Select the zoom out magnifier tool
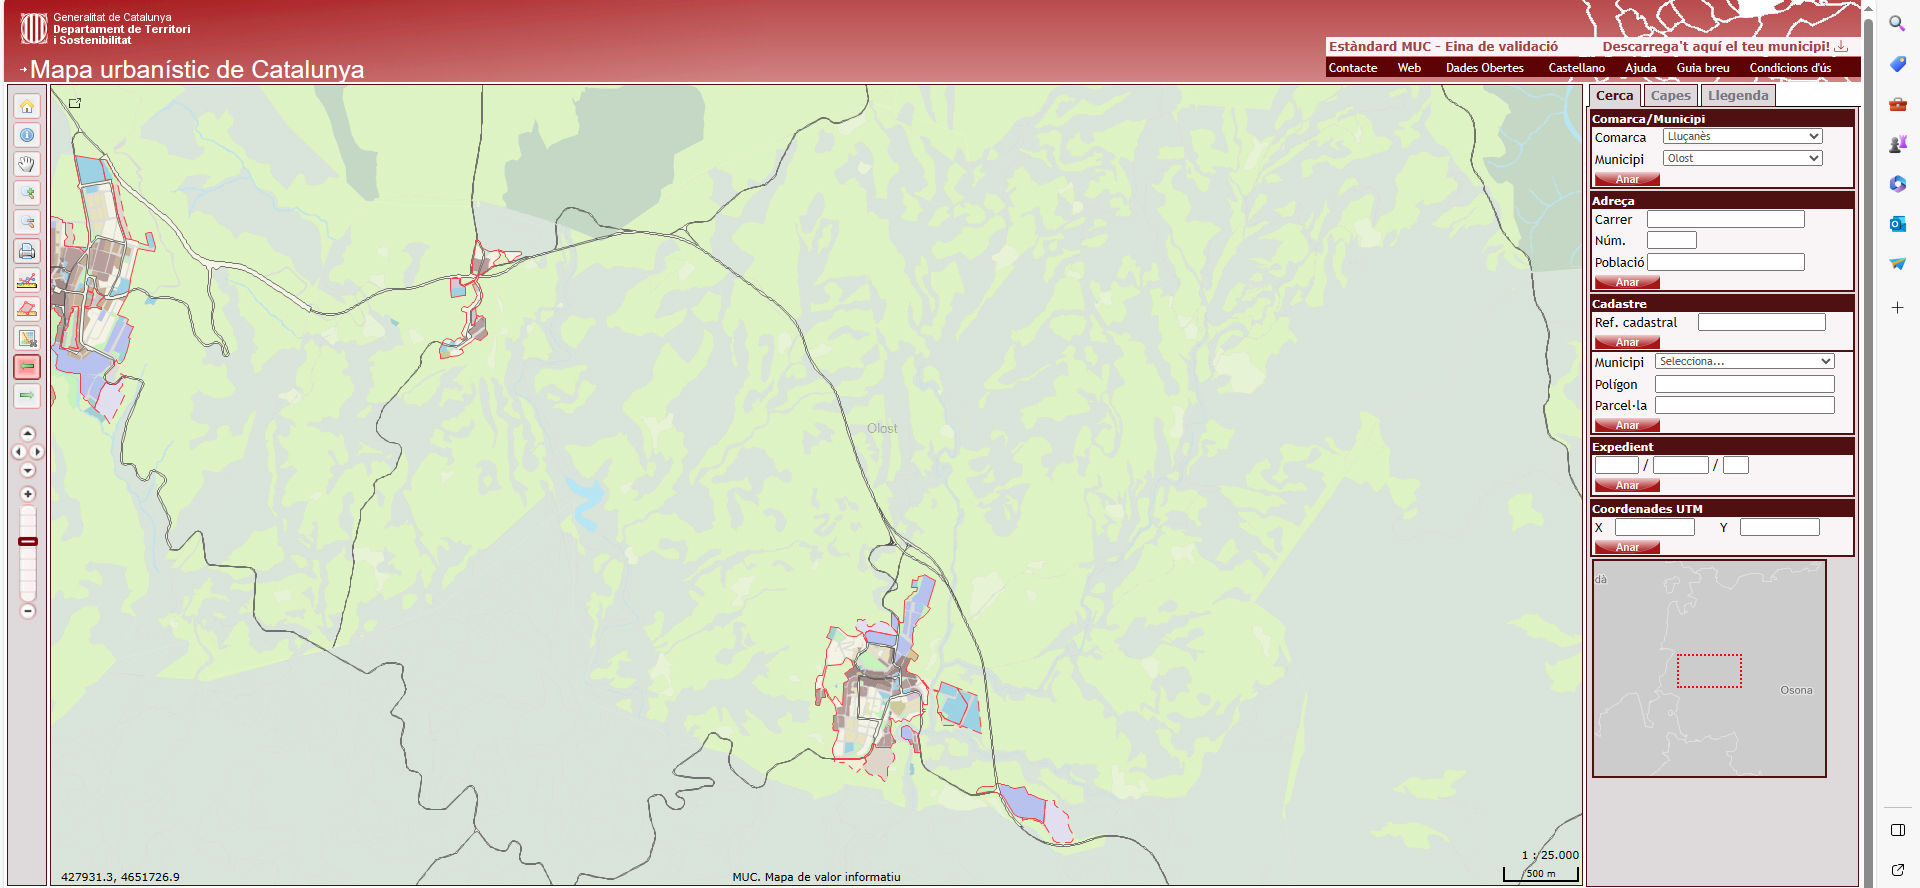 (x=27, y=222)
